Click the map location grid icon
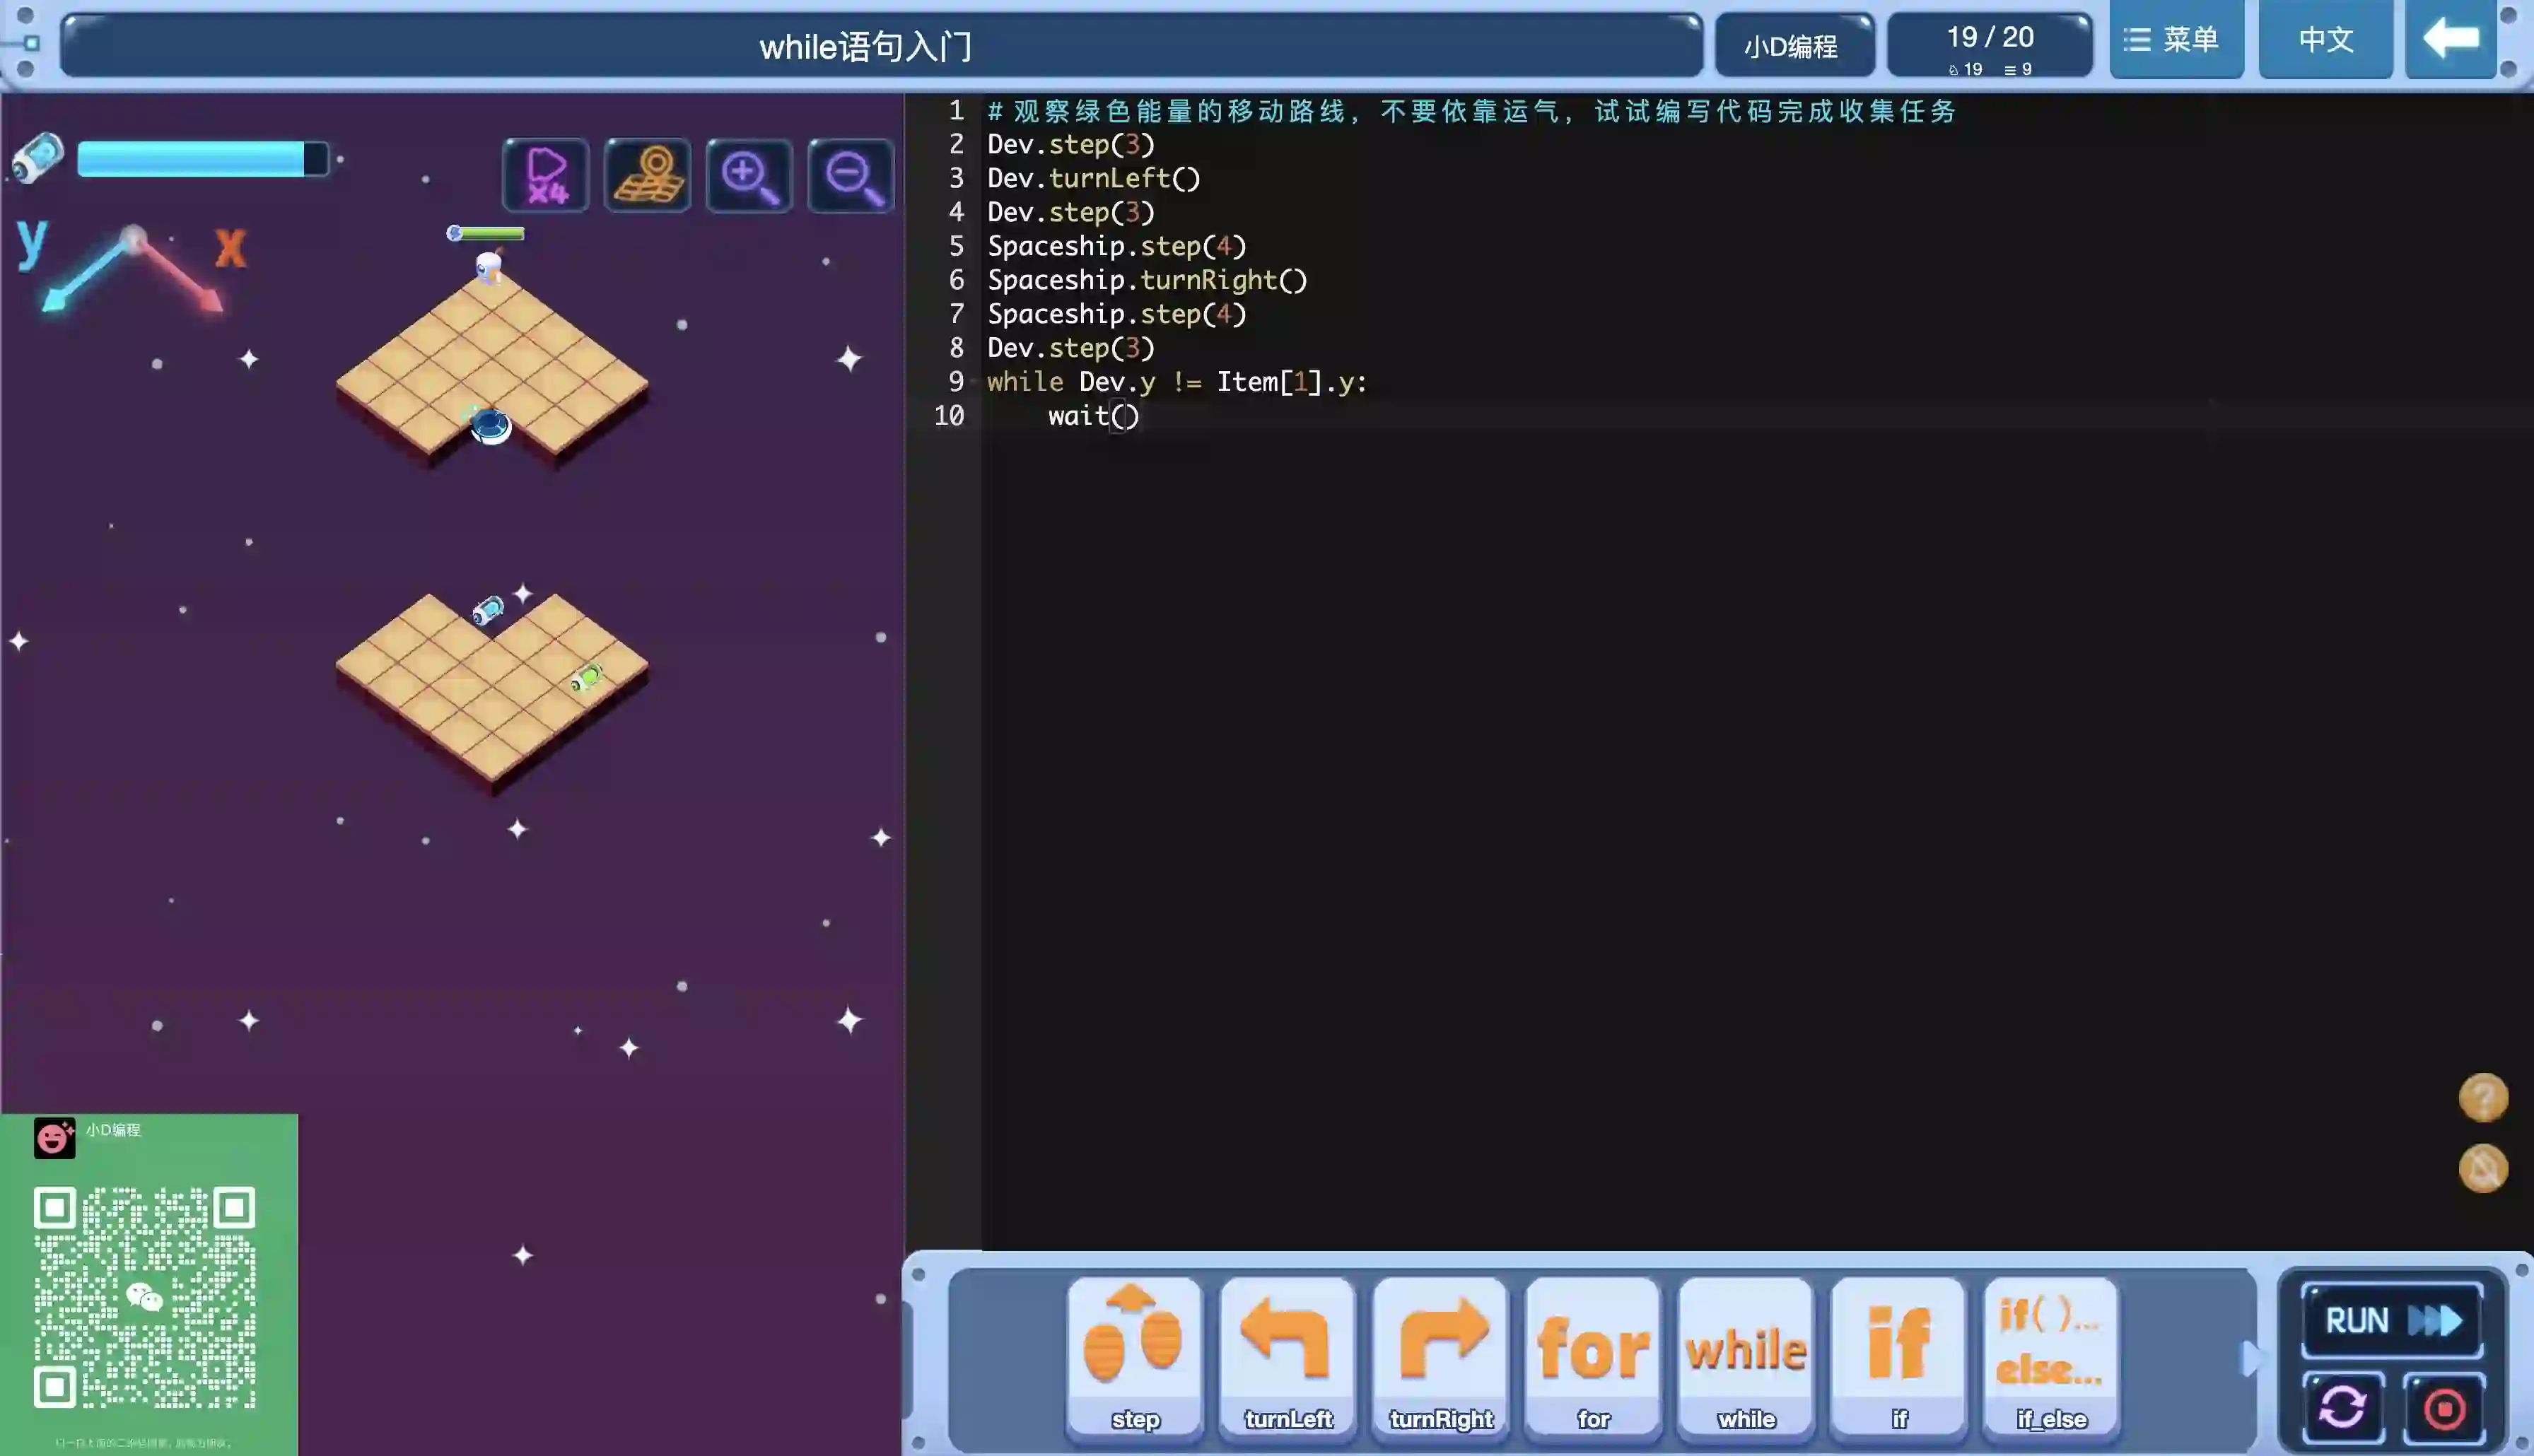Image resolution: width=2534 pixels, height=1456 pixels. 647,175
